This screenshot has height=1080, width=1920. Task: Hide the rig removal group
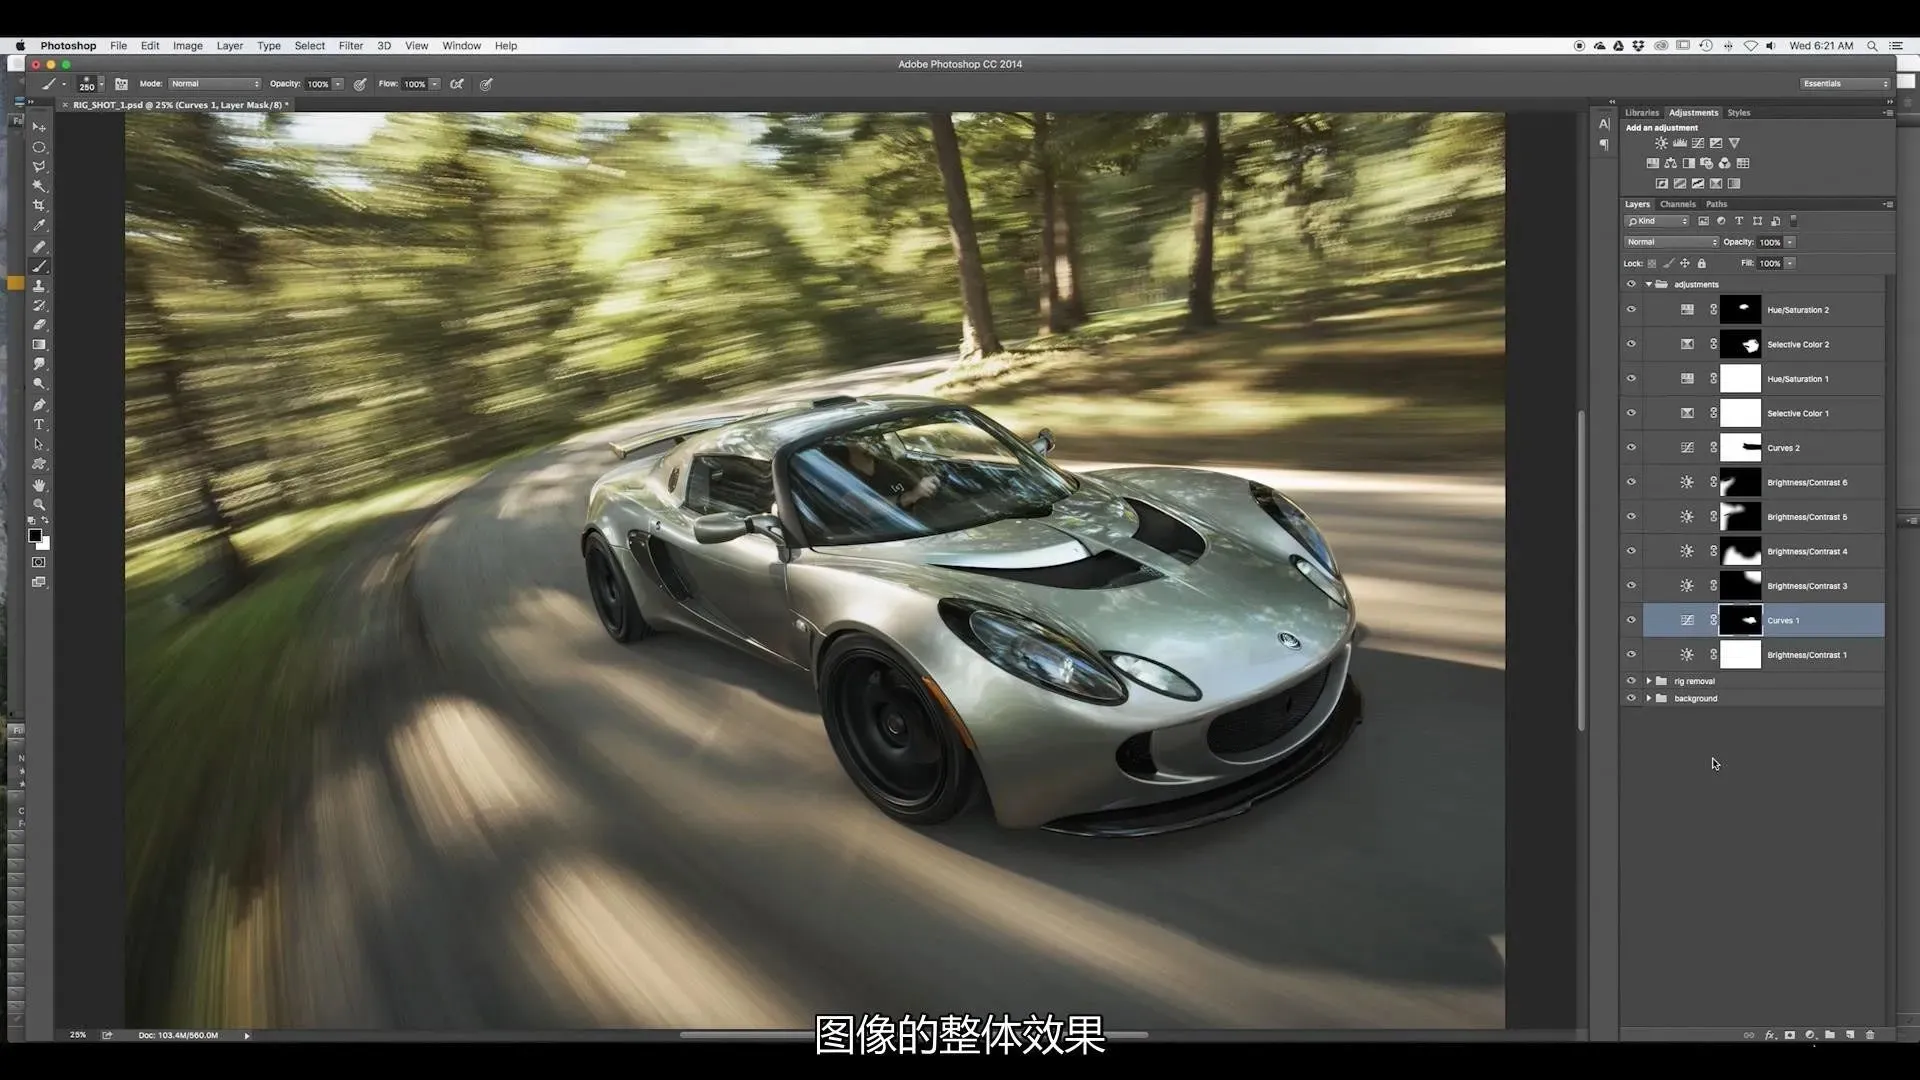1631,681
